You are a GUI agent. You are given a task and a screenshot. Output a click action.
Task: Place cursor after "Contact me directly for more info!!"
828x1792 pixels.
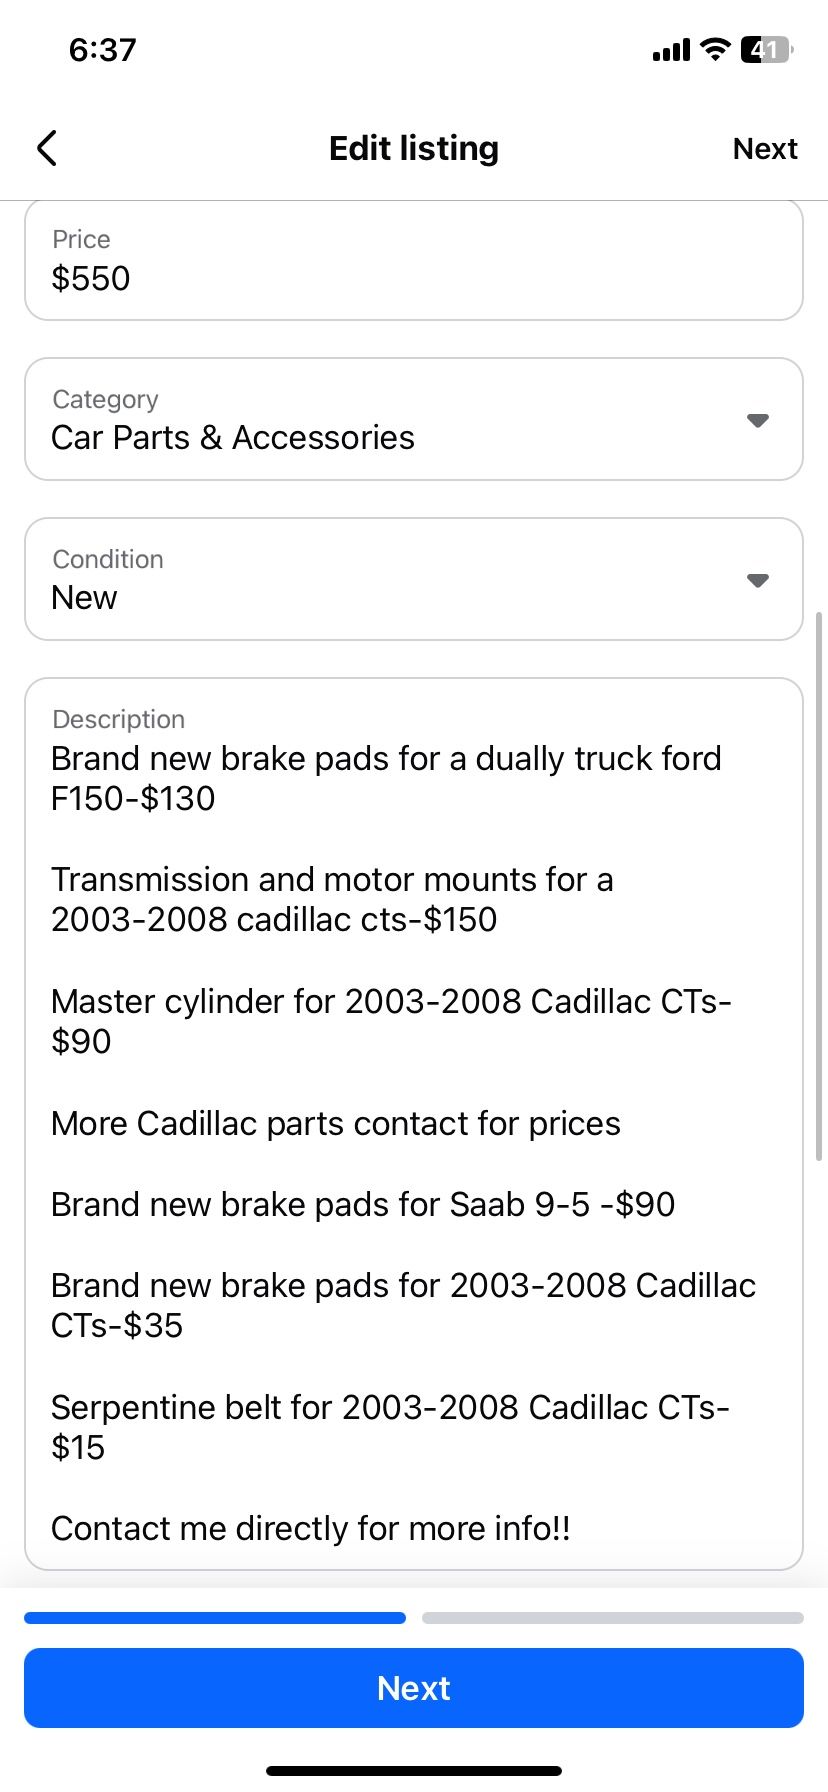click(573, 1529)
